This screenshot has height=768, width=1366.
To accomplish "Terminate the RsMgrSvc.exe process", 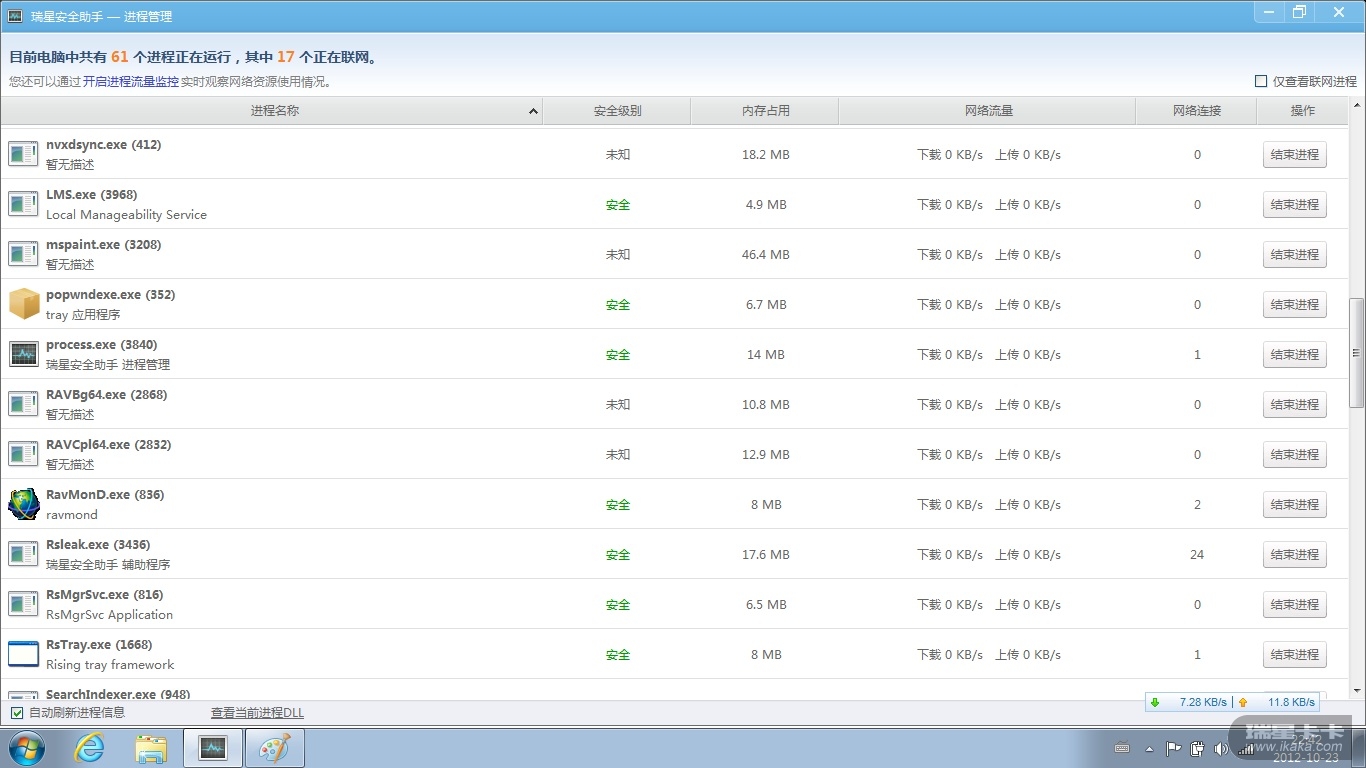I will (1294, 605).
